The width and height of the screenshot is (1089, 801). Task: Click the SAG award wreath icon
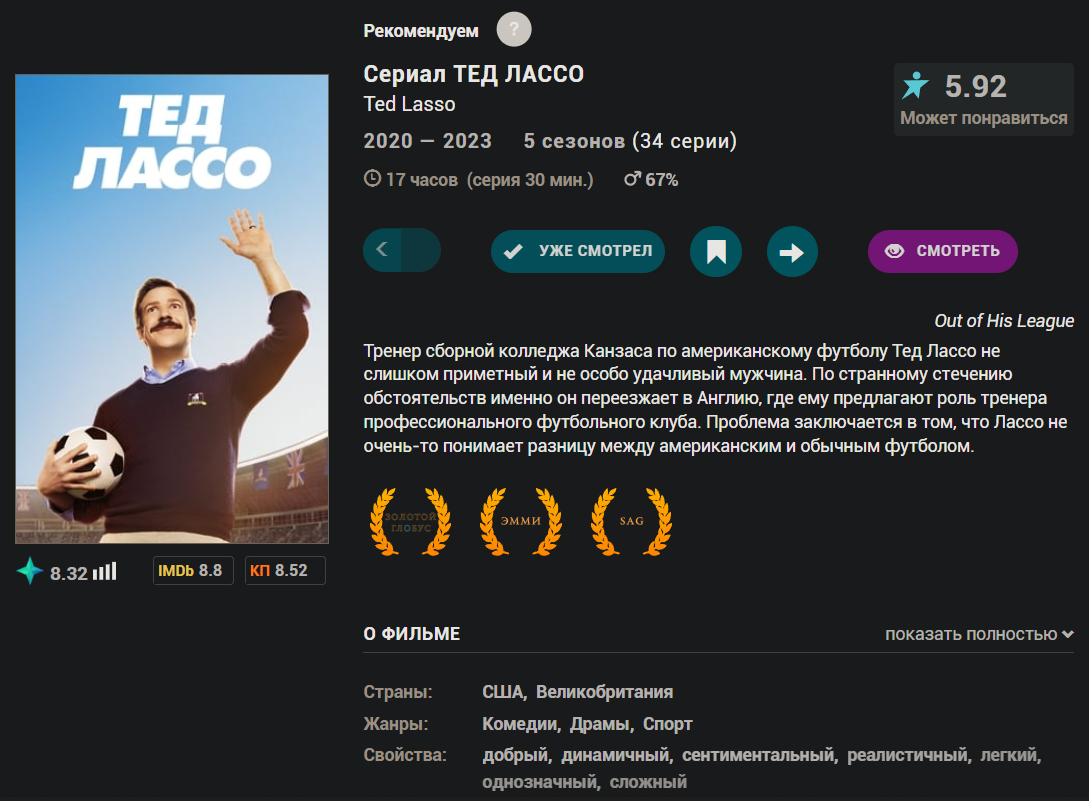(x=631, y=521)
